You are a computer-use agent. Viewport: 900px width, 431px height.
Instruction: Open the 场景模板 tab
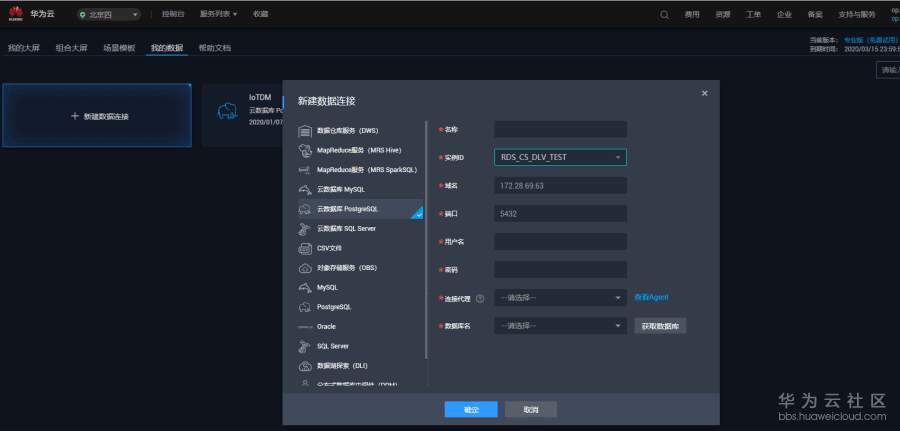119,48
